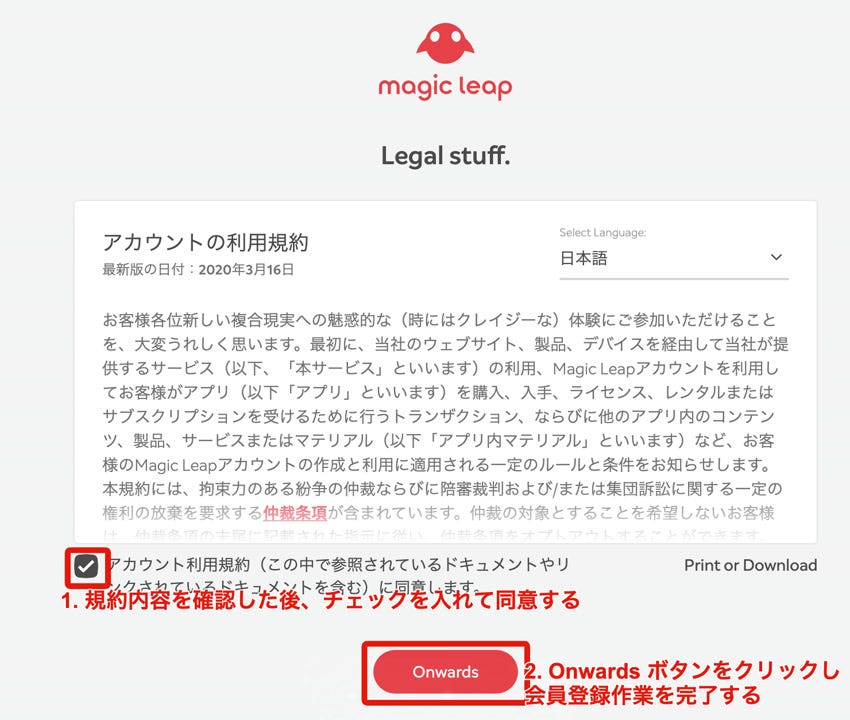Click the line mentioning 「本サービス」といいます
The width and height of the screenshot is (850, 720).
pyautogui.click(x=440, y=368)
